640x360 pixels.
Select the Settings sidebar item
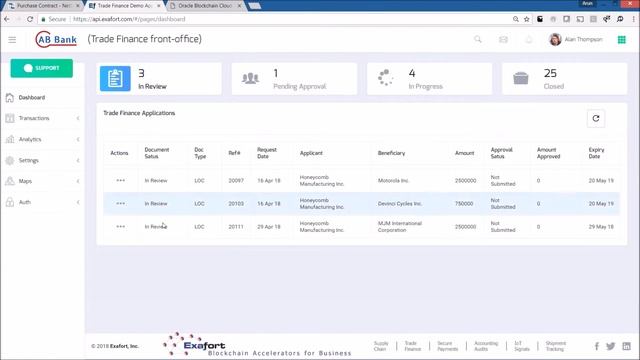29,160
